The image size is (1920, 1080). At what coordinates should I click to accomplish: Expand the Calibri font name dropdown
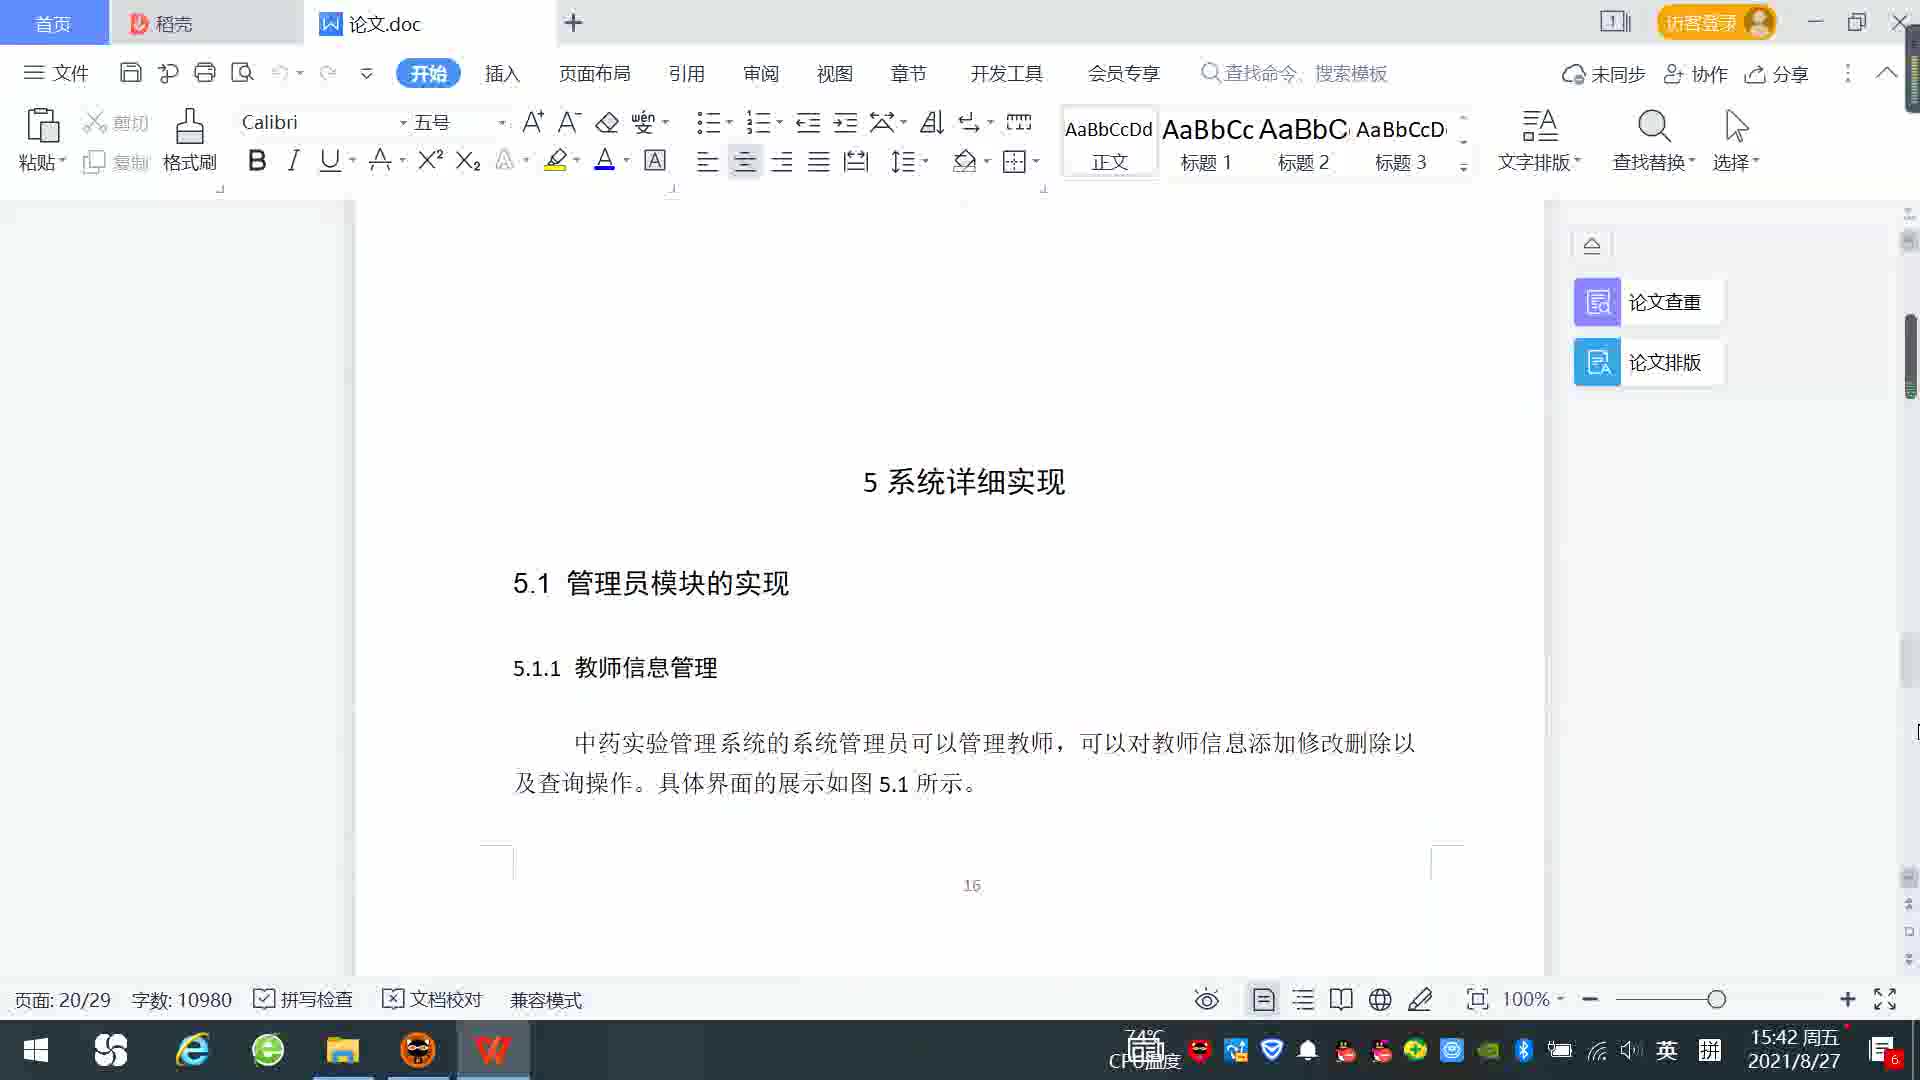[x=403, y=123]
